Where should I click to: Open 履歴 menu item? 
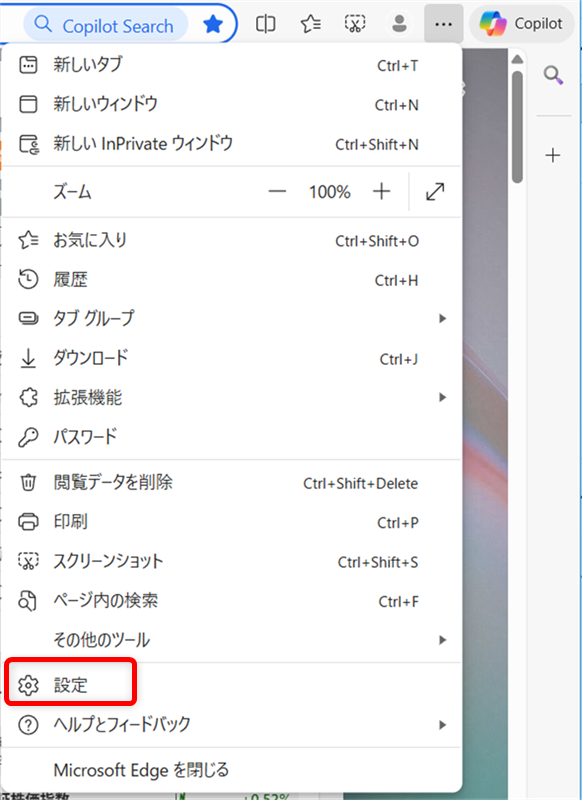tap(231, 280)
